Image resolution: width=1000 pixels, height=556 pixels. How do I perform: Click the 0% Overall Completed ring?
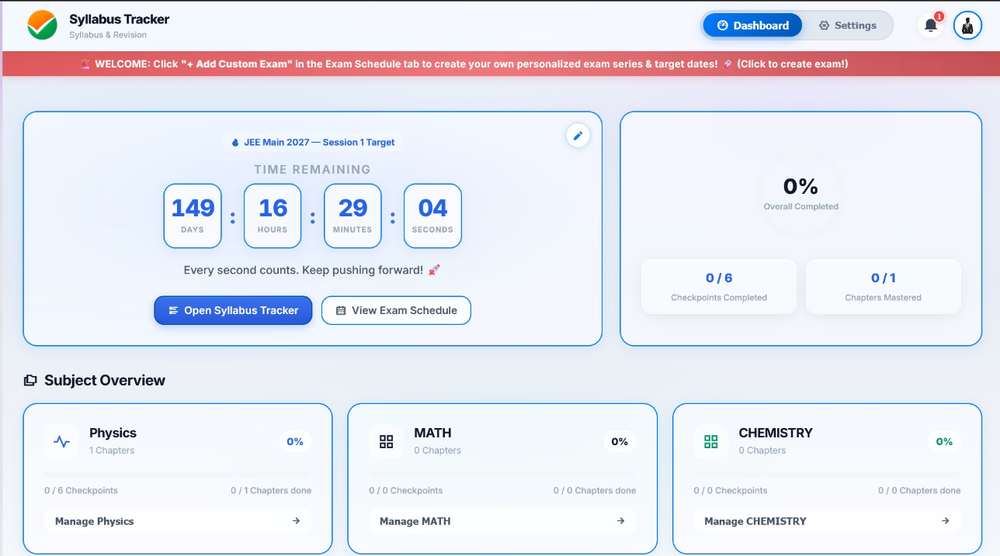[801, 194]
